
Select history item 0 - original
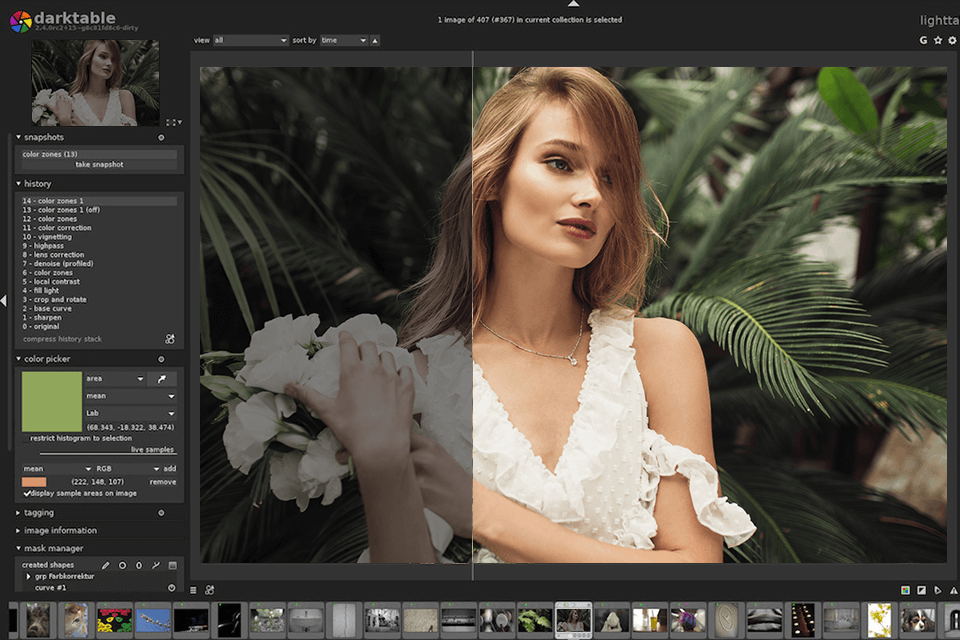click(99, 327)
